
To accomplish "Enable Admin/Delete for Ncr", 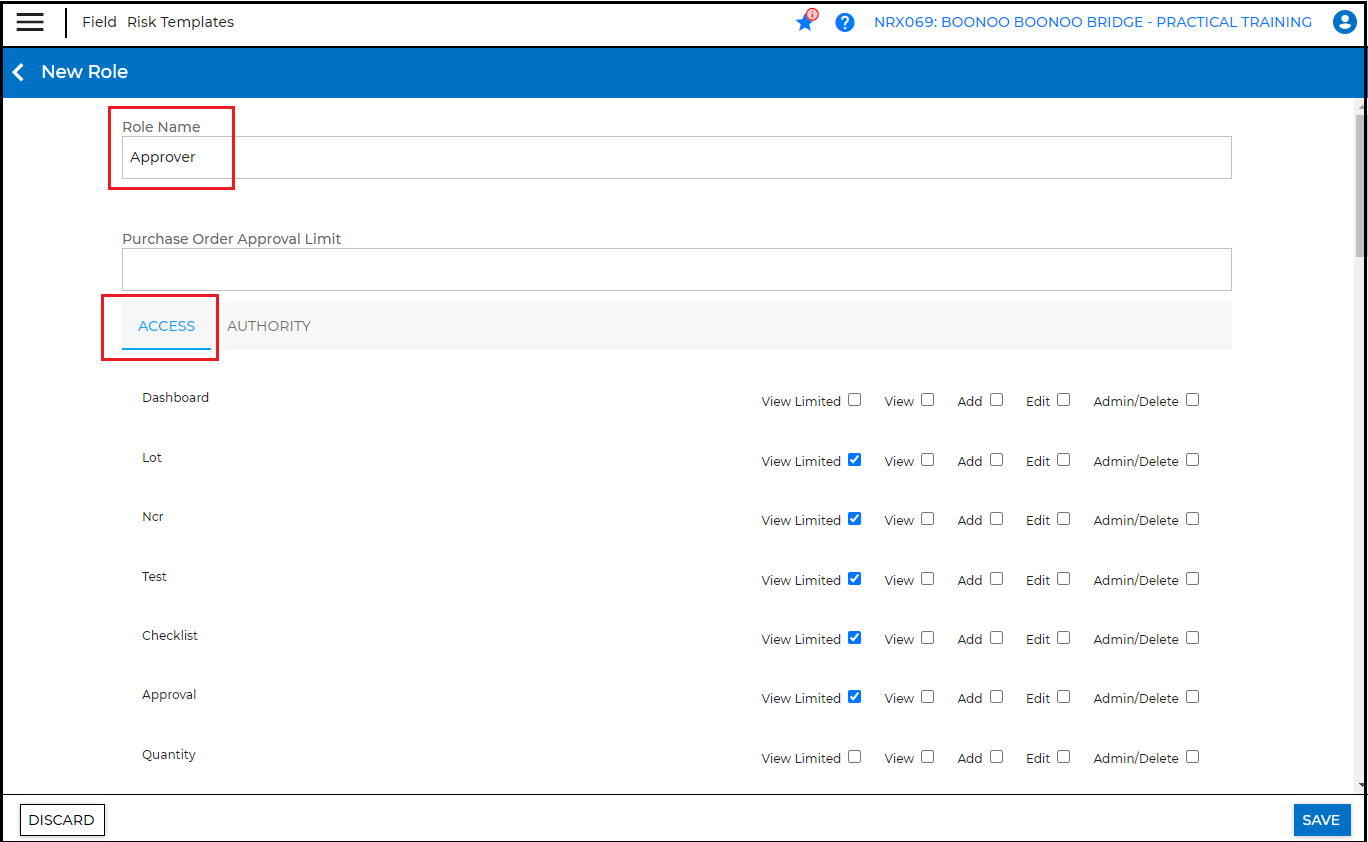I will pos(1192,519).
